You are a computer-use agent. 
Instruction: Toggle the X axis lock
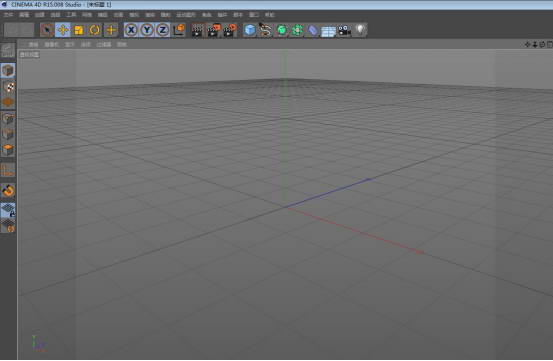click(131, 30)
